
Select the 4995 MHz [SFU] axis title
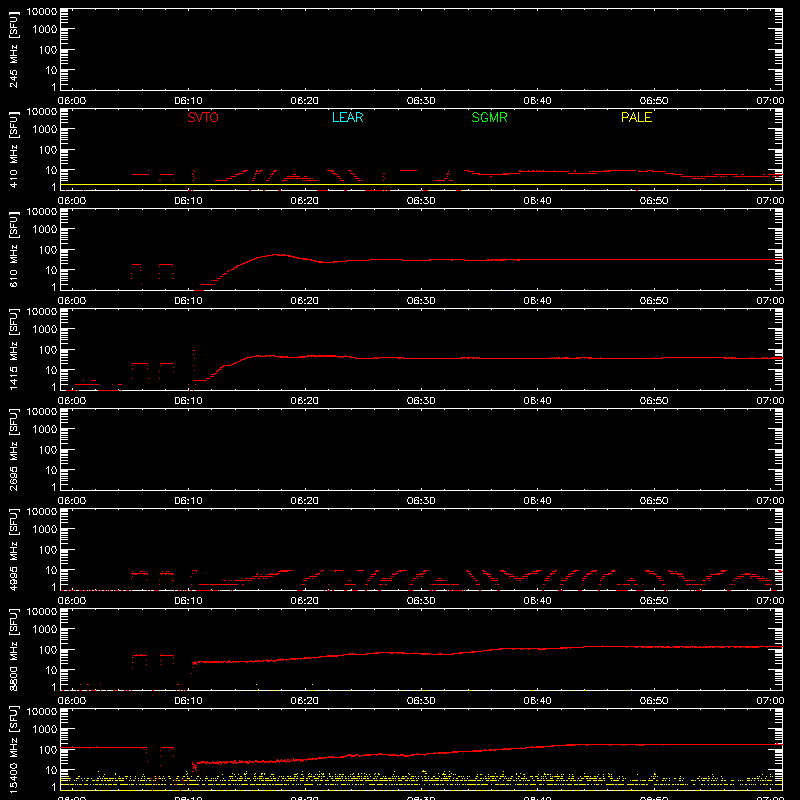14,549
